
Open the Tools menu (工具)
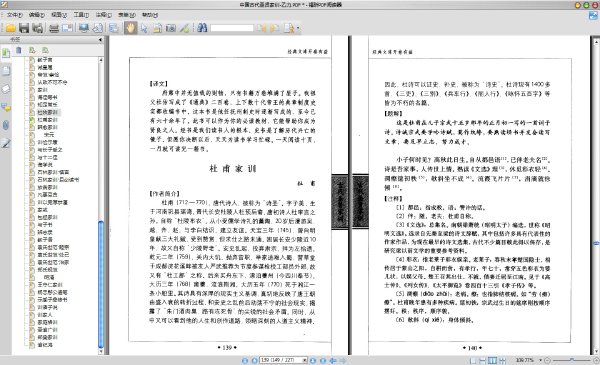coord(81,15)
